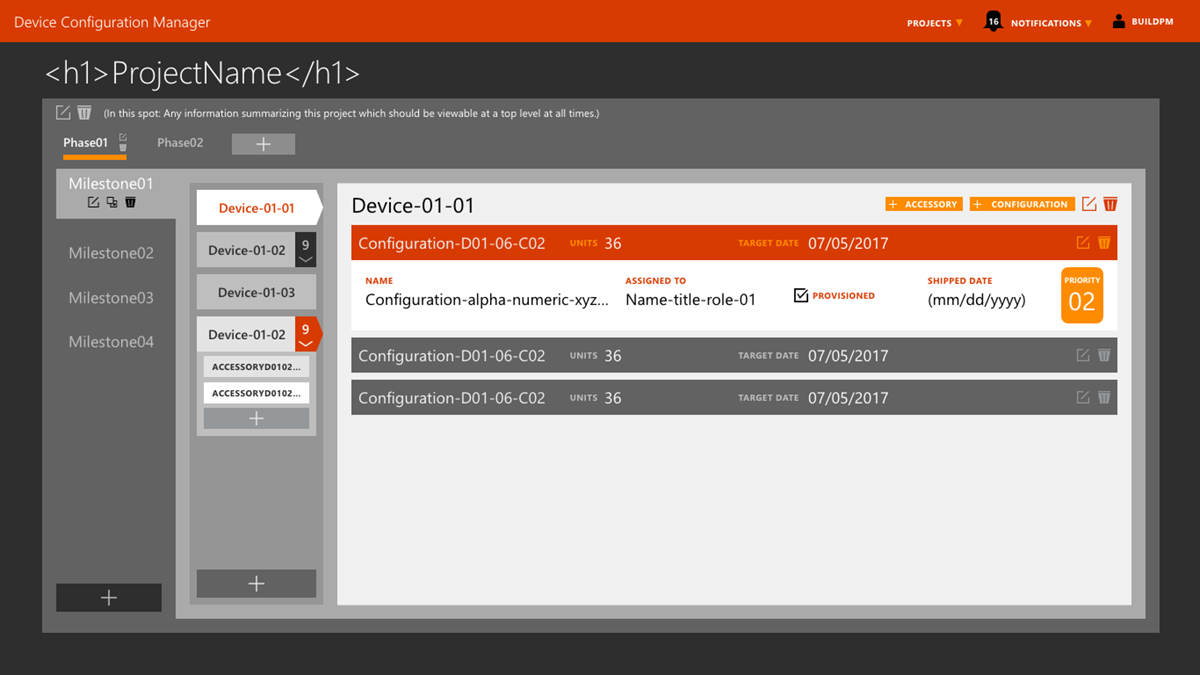Switch to the Phase02 tab
The width and height of the screenshot is (1200, 675).
[180, 143]
